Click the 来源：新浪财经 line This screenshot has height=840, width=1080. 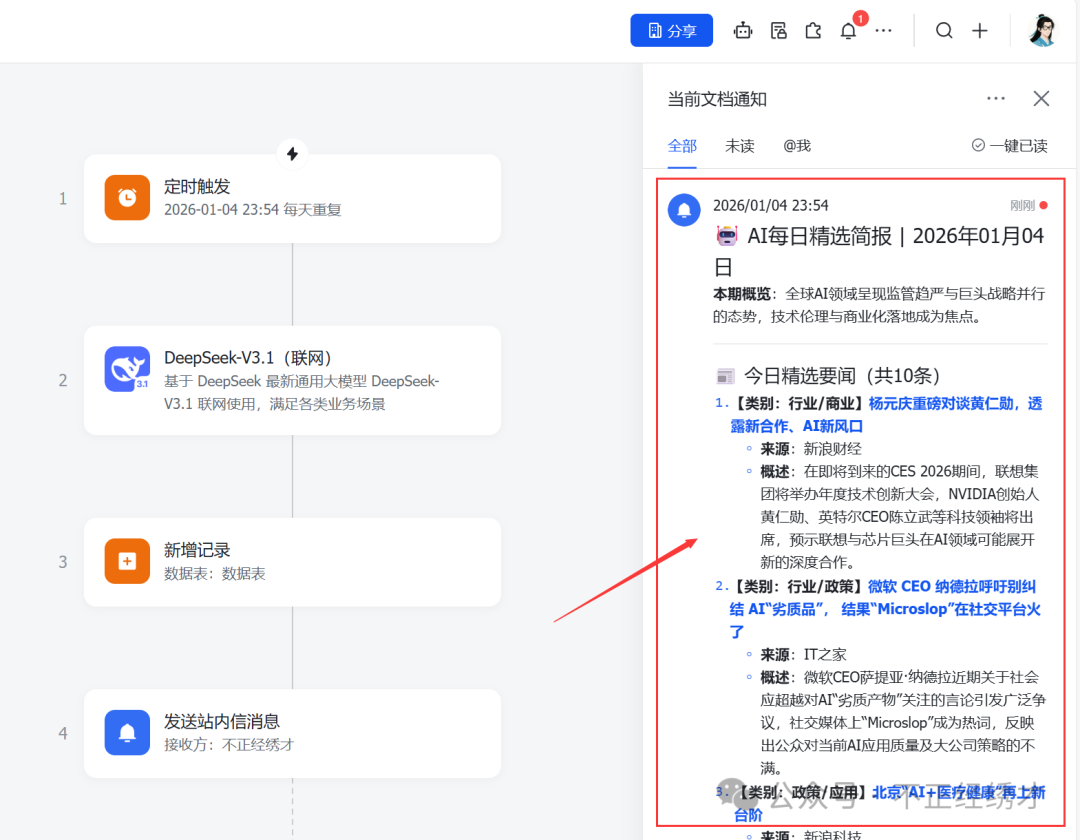pyautogui.click(x=811, y=449)
